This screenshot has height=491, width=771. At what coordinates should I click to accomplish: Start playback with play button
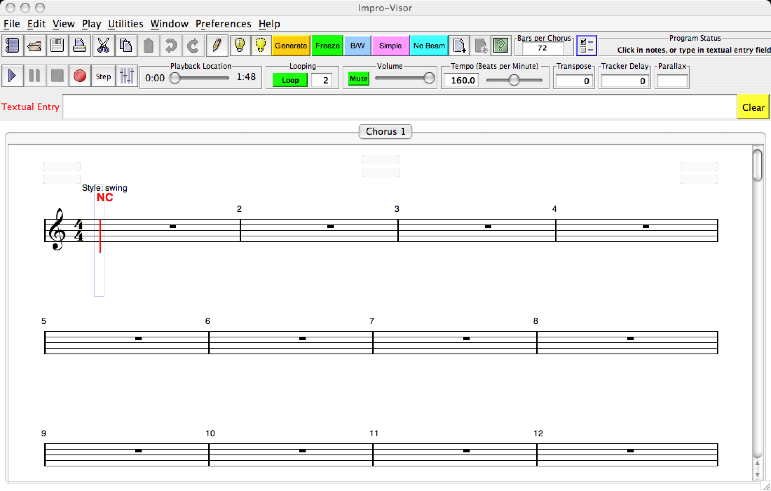(x=13, y=75)
